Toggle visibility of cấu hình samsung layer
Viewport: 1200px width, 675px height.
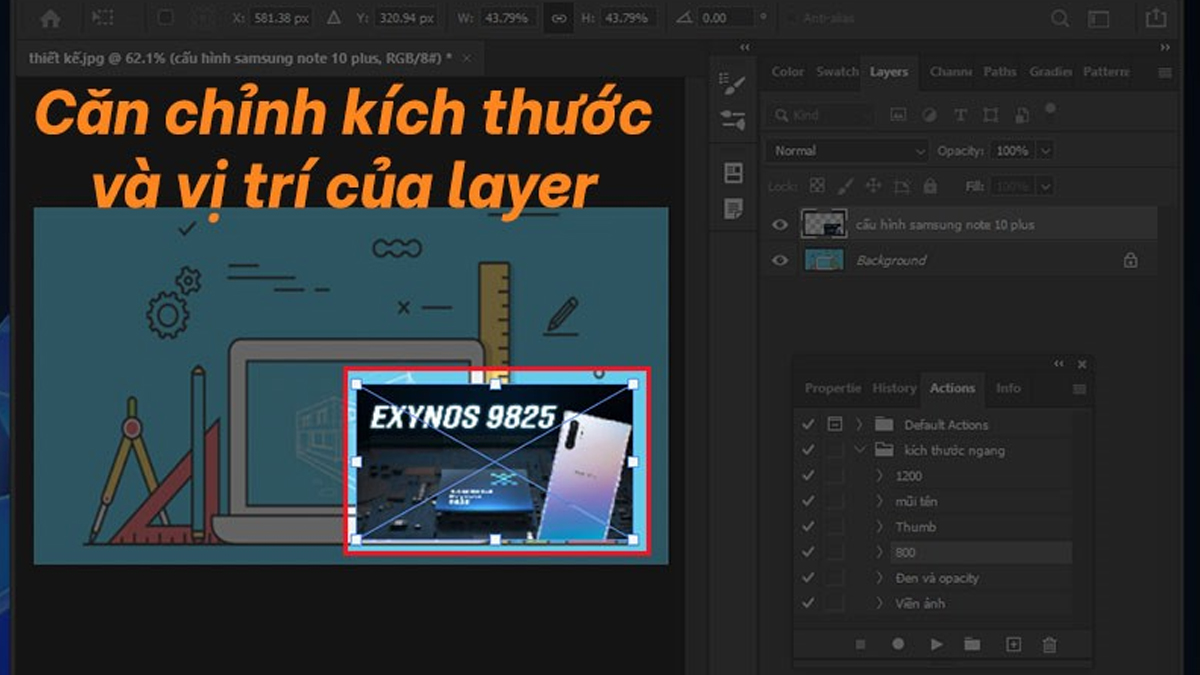780,224
